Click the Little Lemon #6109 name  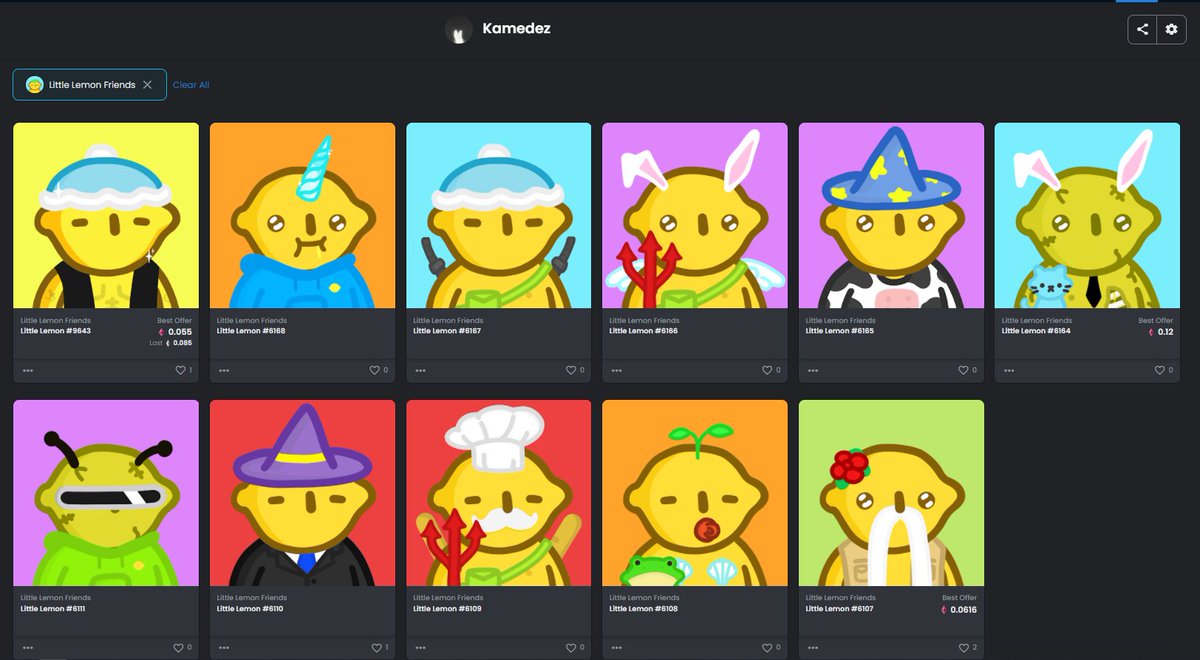click(447, 608)
